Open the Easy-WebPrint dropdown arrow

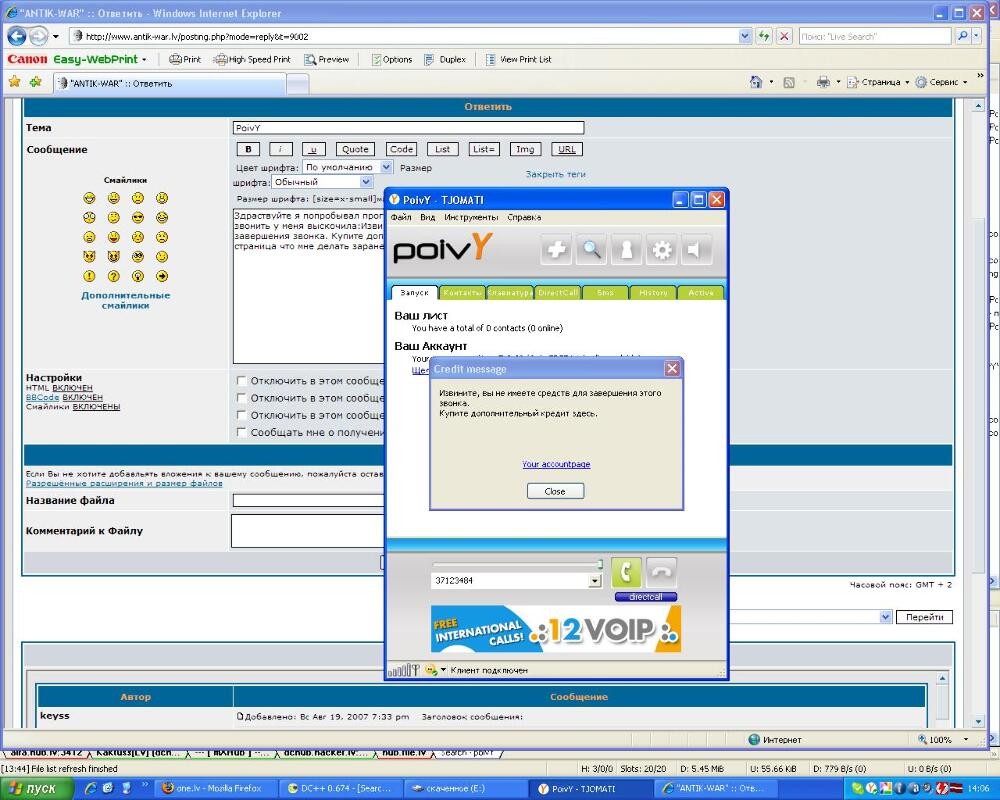(144, 59)
